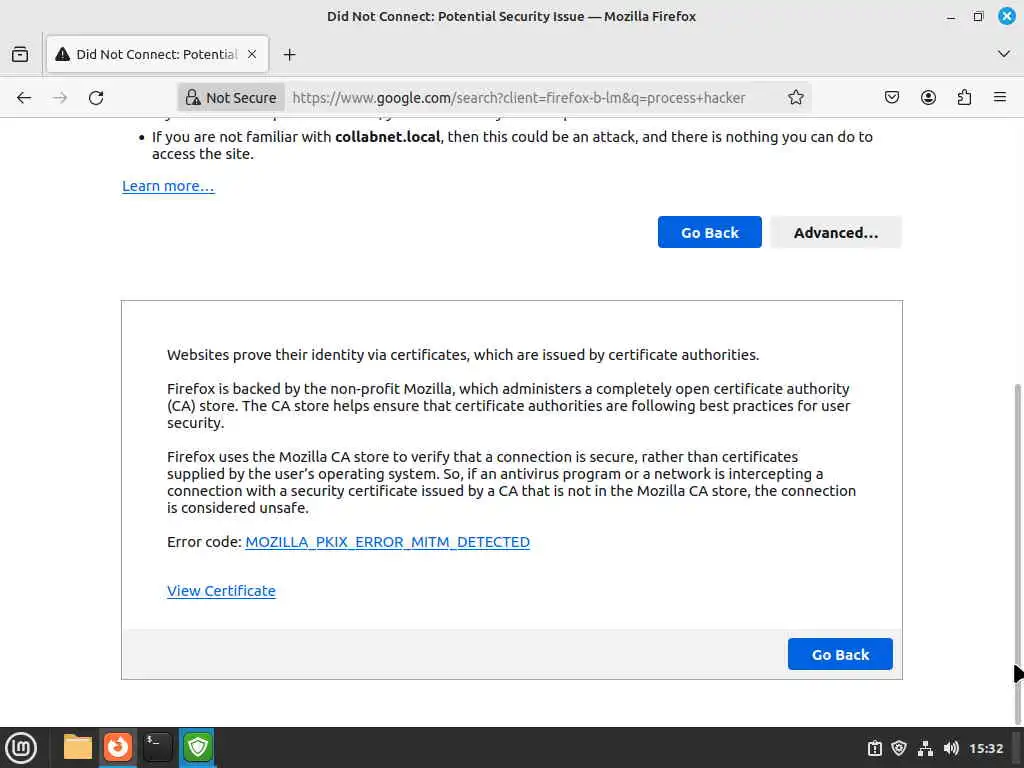
Task: Click the 15:32 clock
Action: point(986,748)
